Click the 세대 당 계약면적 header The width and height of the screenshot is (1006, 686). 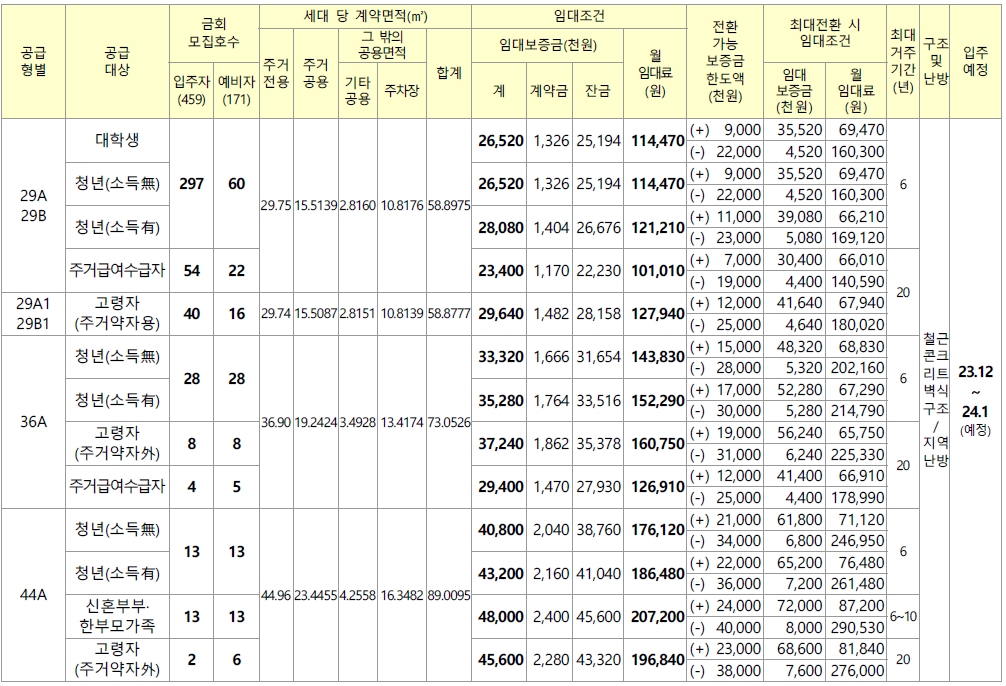[366, 14]
